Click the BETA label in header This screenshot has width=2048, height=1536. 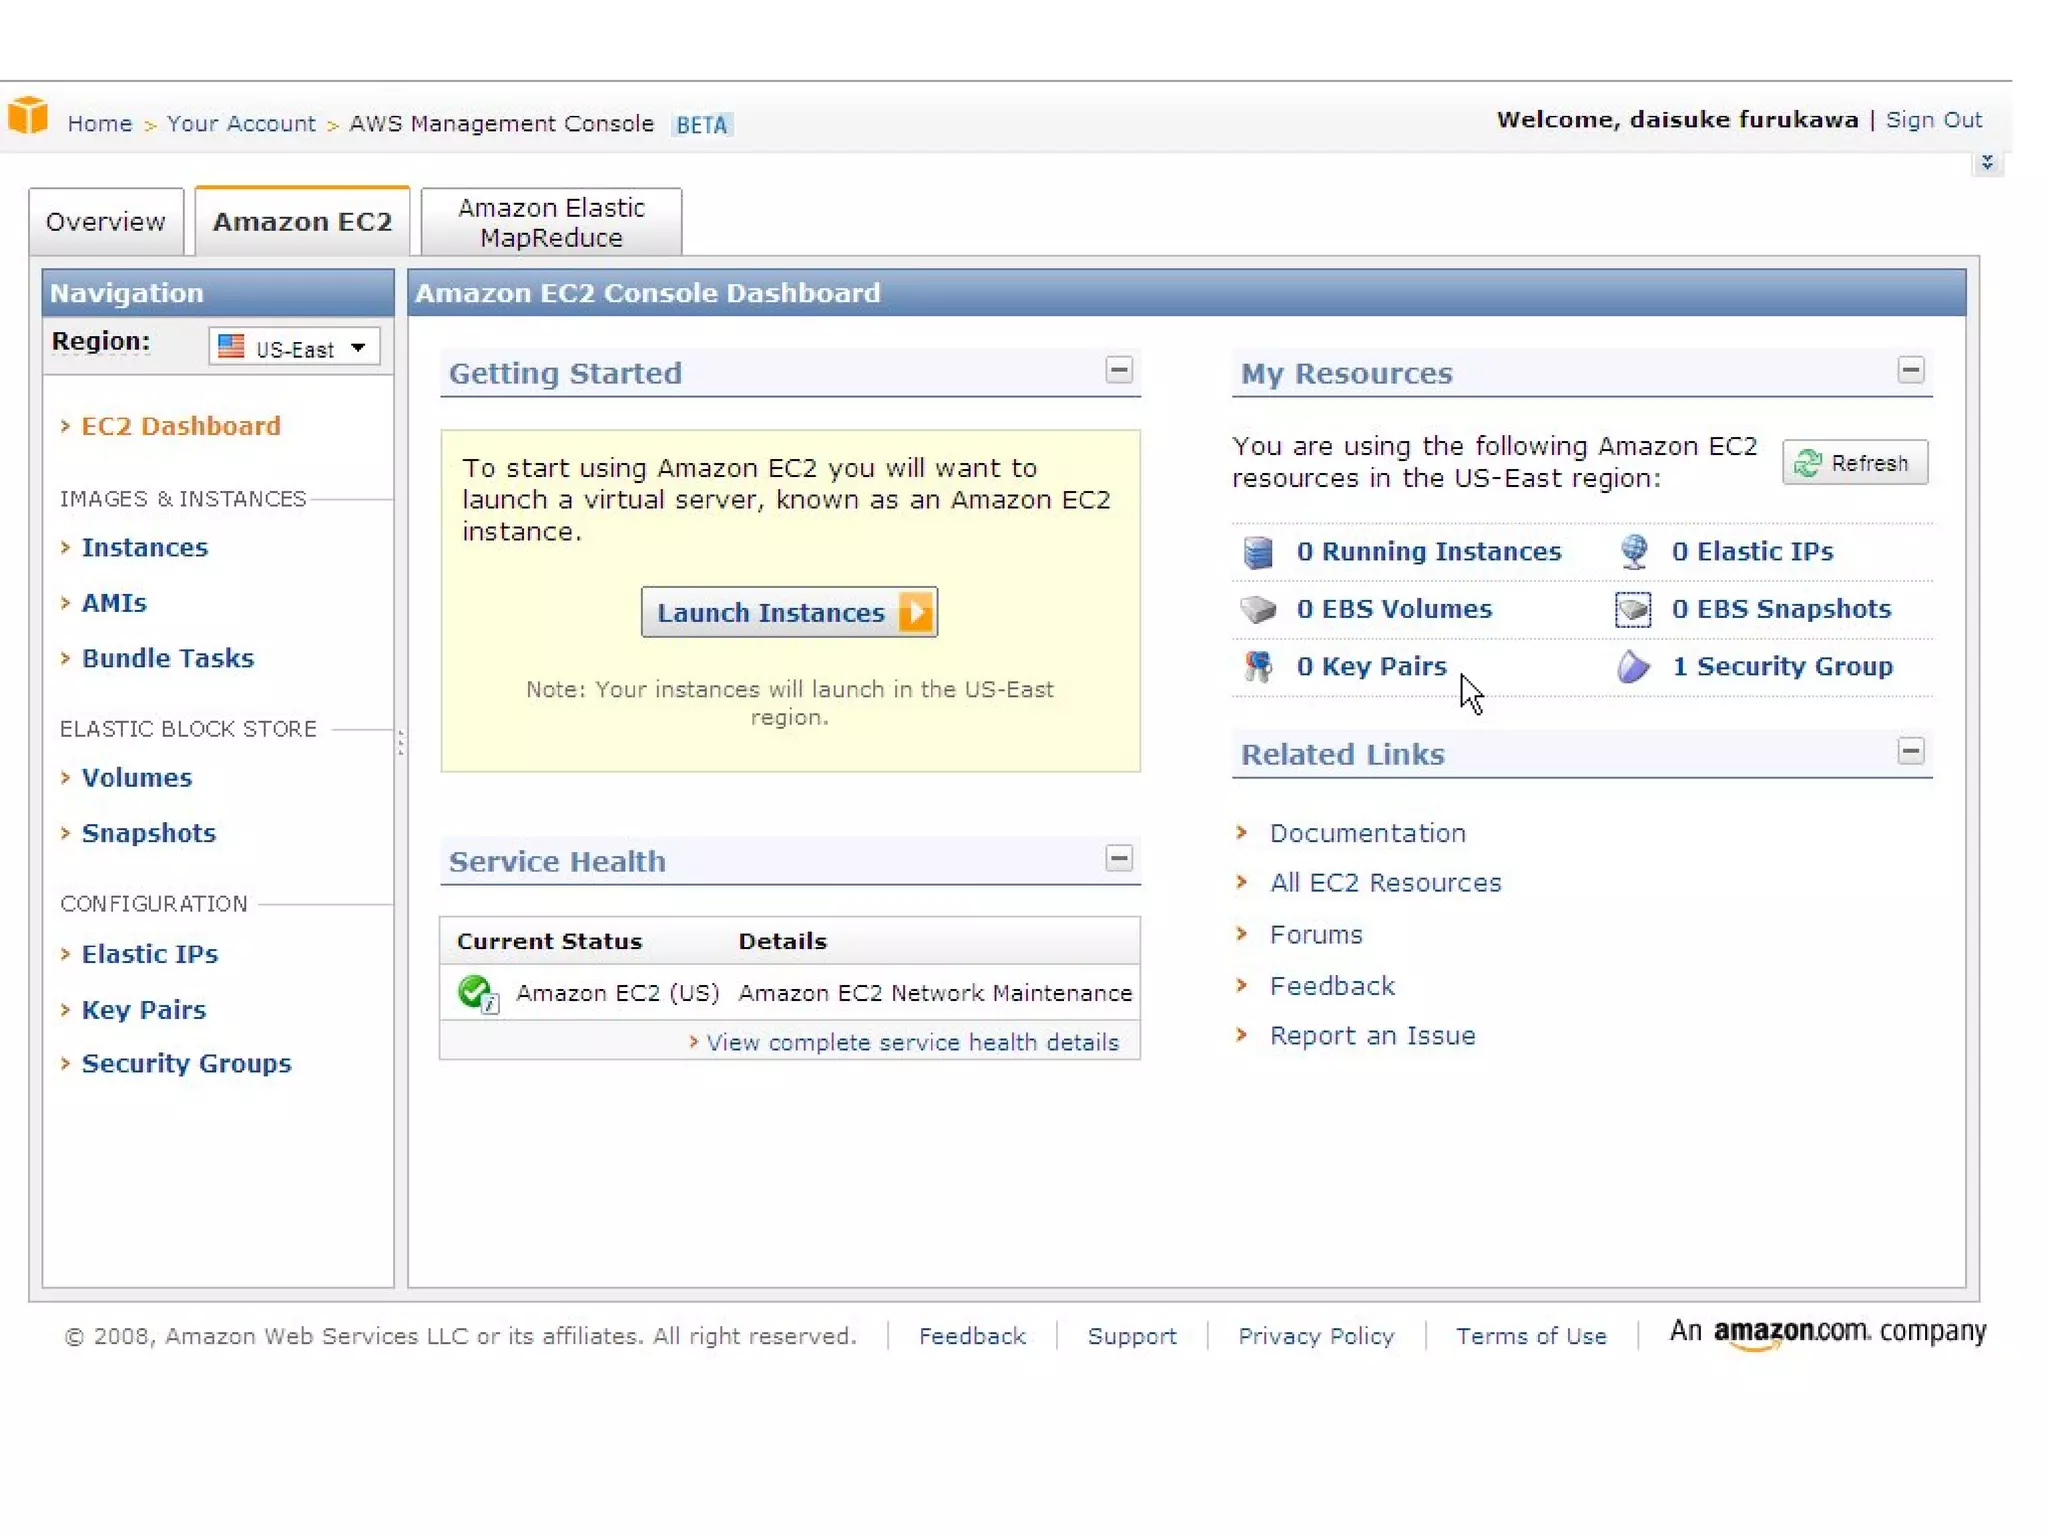701,124
